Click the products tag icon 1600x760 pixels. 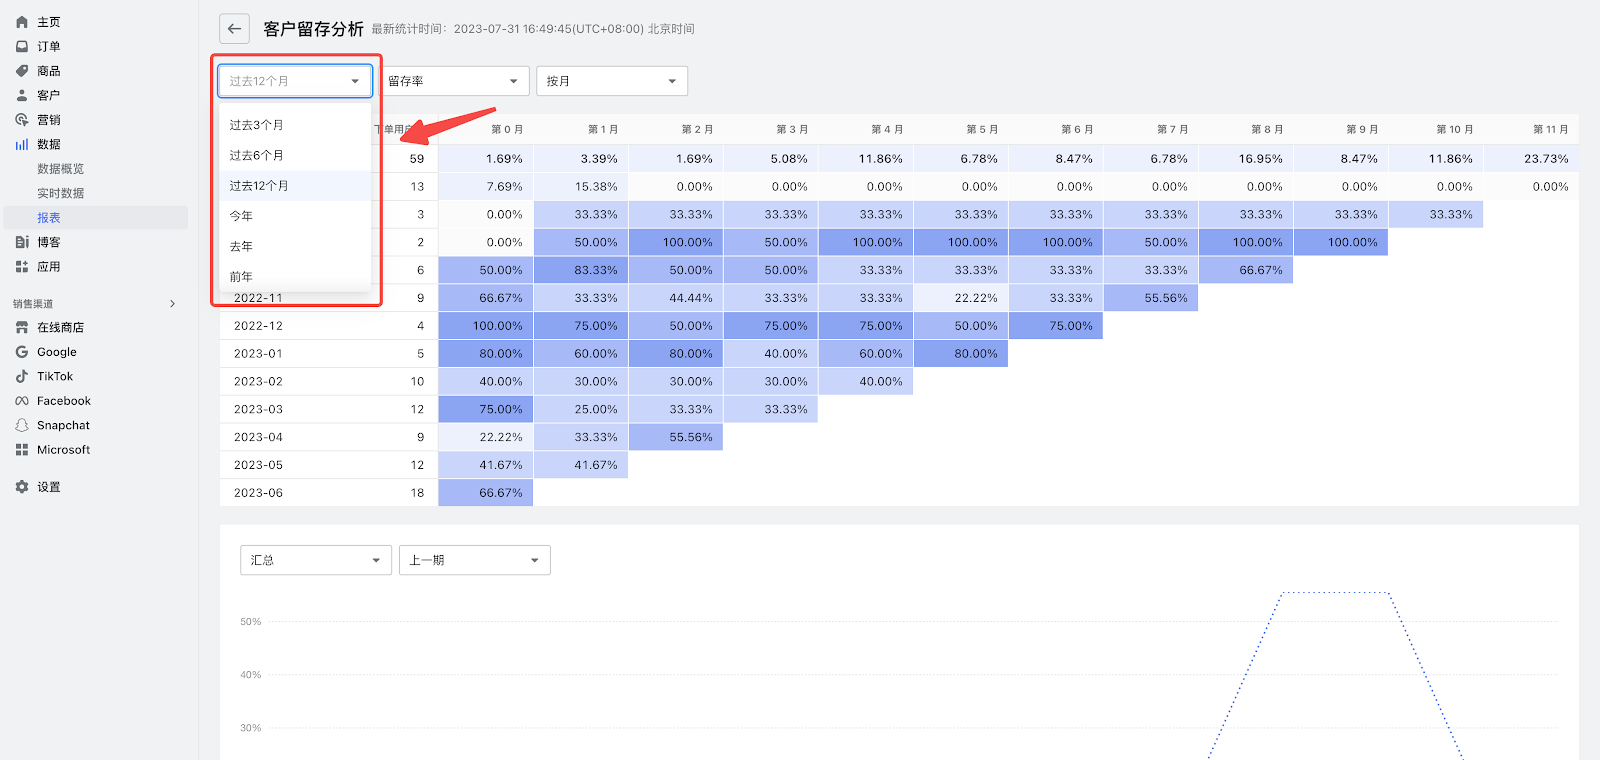[22, 71]
